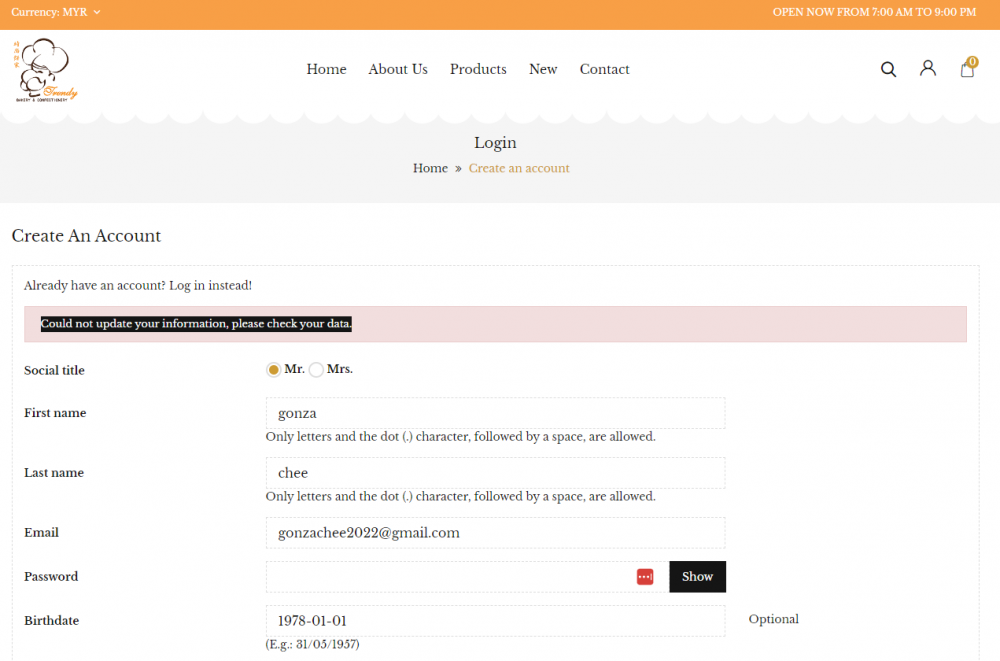Viewport: 1000px width, 661px height.
Task: Open the search icon in the header
Action: (x=888, y=69)
